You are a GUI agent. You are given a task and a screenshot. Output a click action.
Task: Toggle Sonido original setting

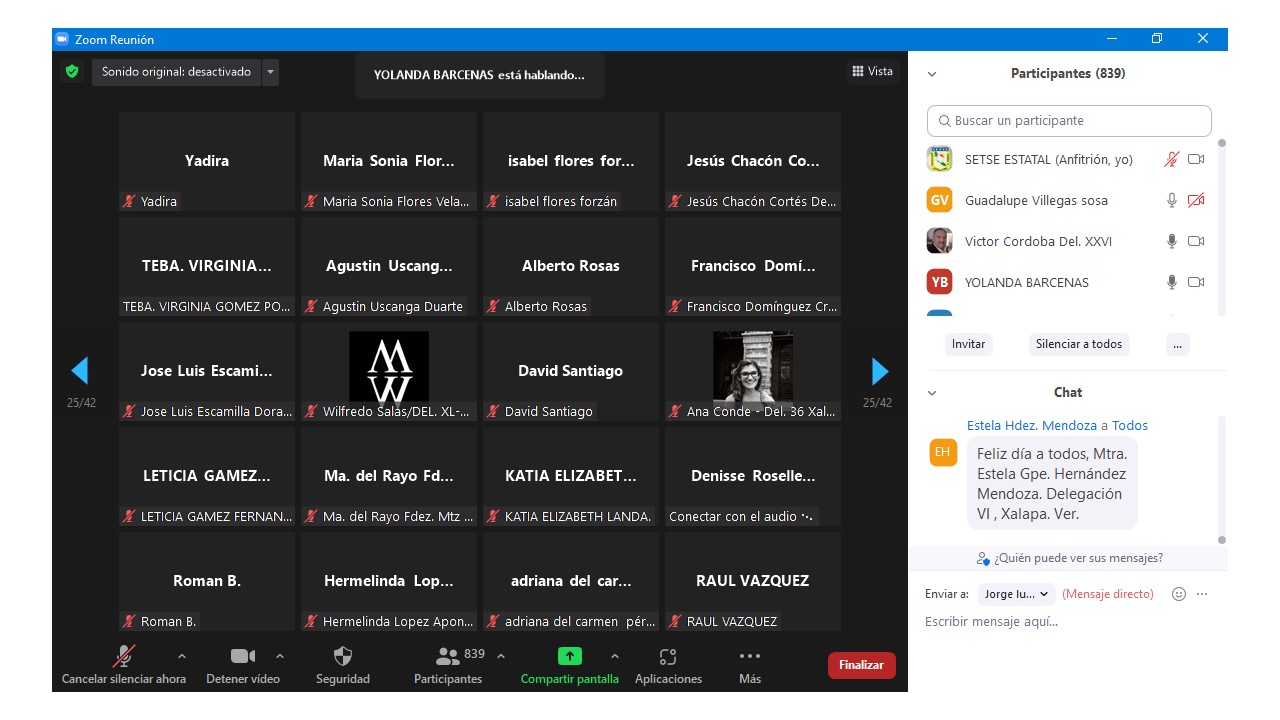tap(176, 72)
